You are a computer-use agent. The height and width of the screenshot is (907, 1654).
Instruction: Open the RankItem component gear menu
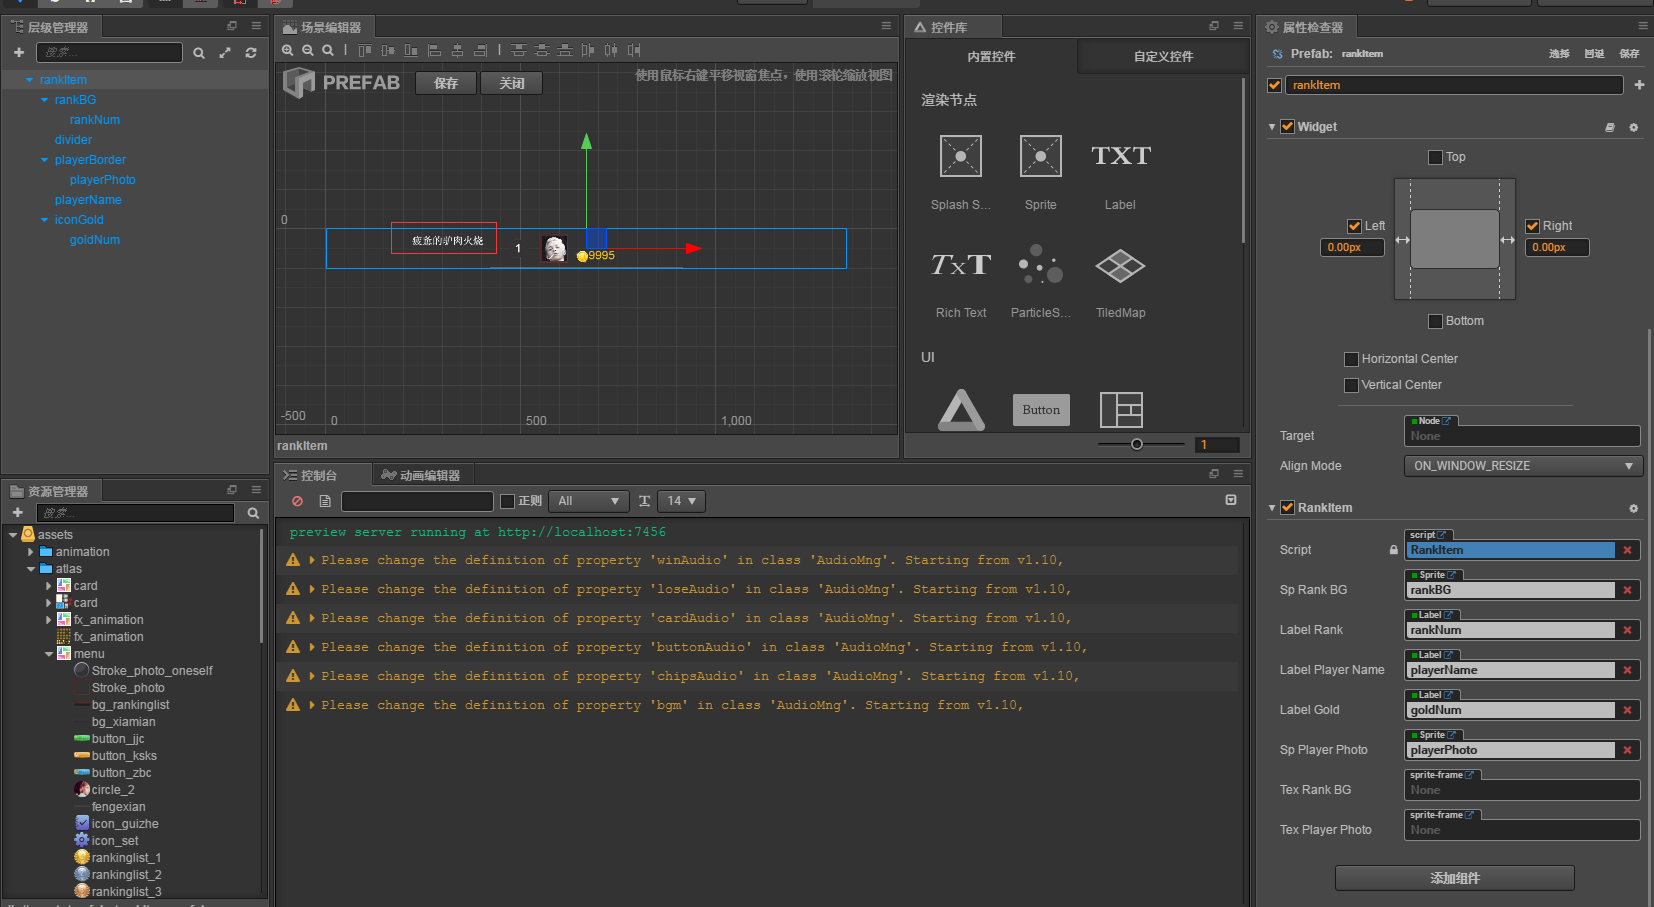tap(1634, 509)
